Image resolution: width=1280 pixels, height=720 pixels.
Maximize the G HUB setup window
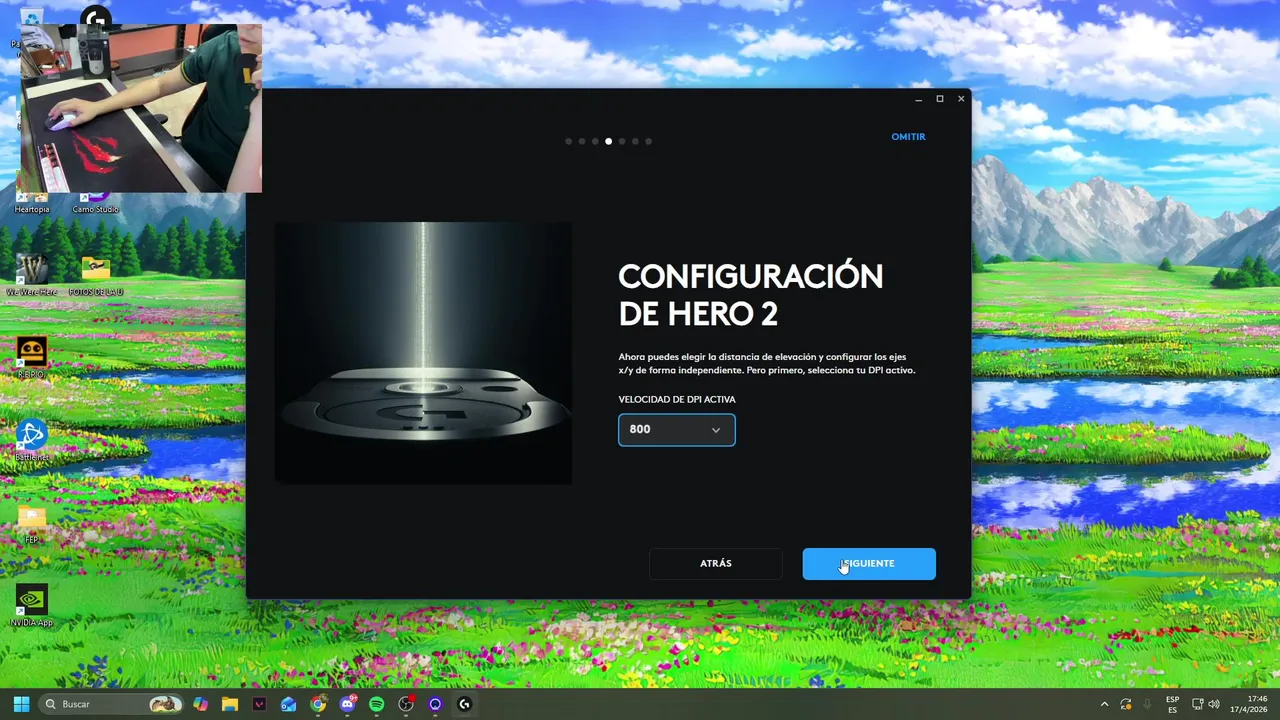[x=940, y=99]
